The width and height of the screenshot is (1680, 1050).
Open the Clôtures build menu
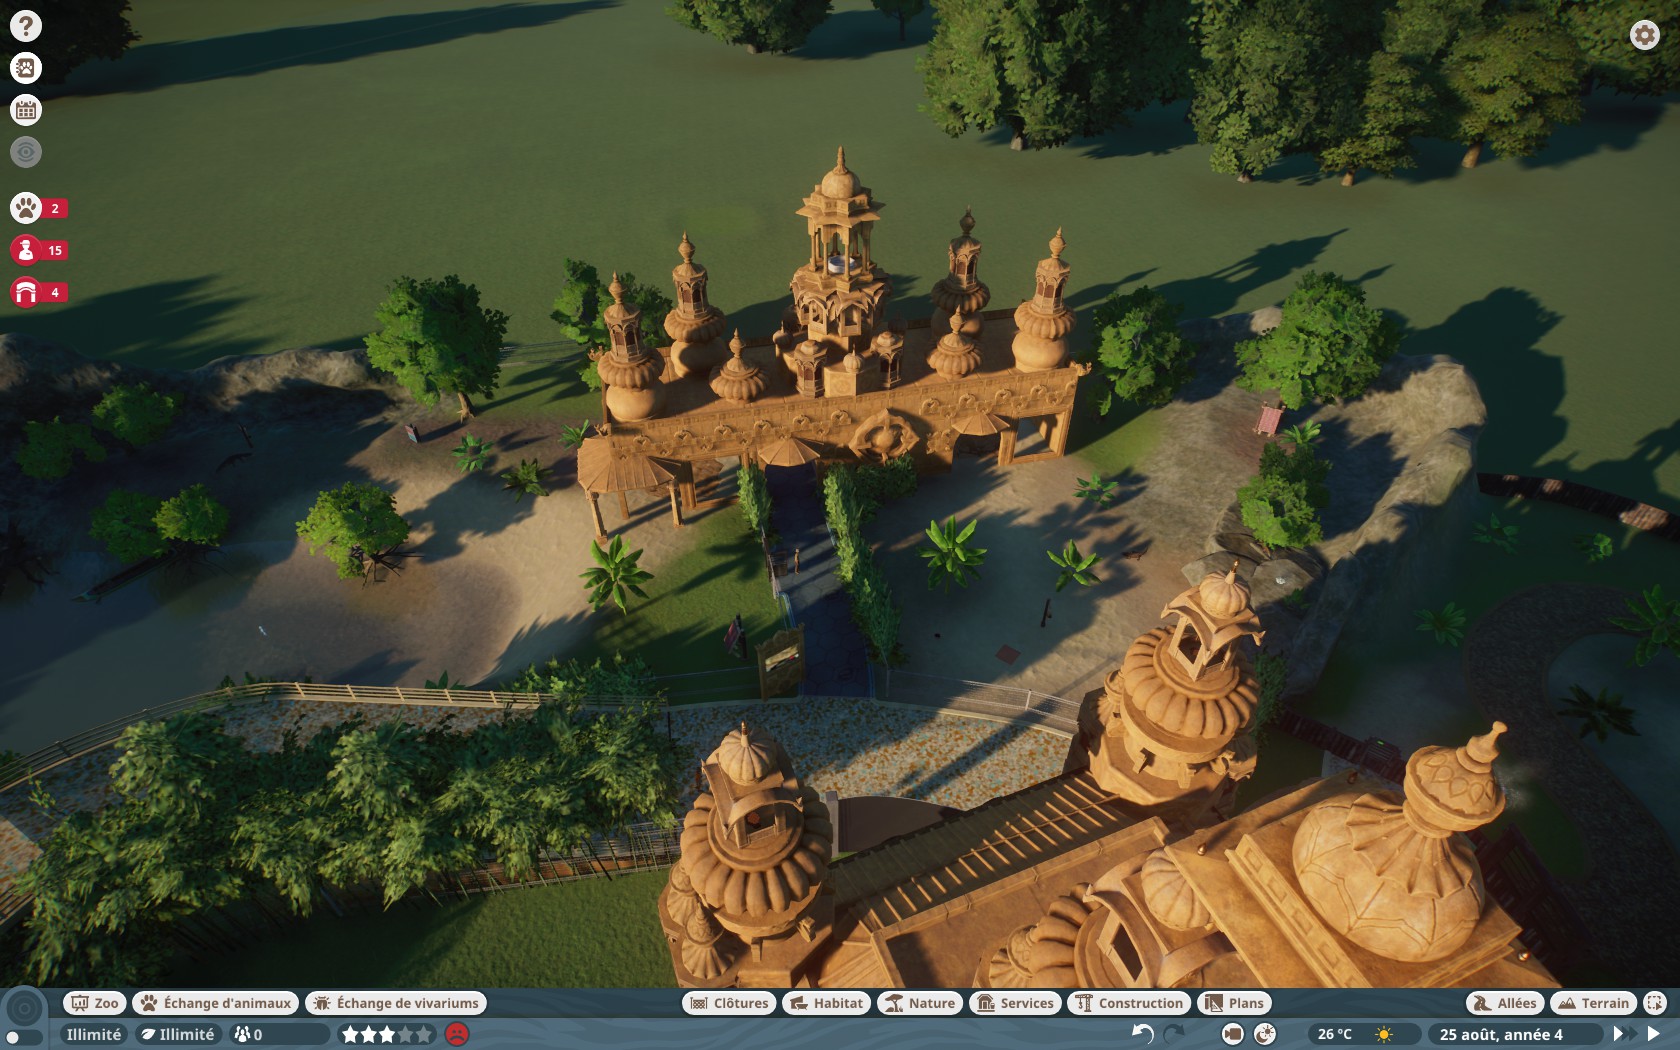[729, 1003]
